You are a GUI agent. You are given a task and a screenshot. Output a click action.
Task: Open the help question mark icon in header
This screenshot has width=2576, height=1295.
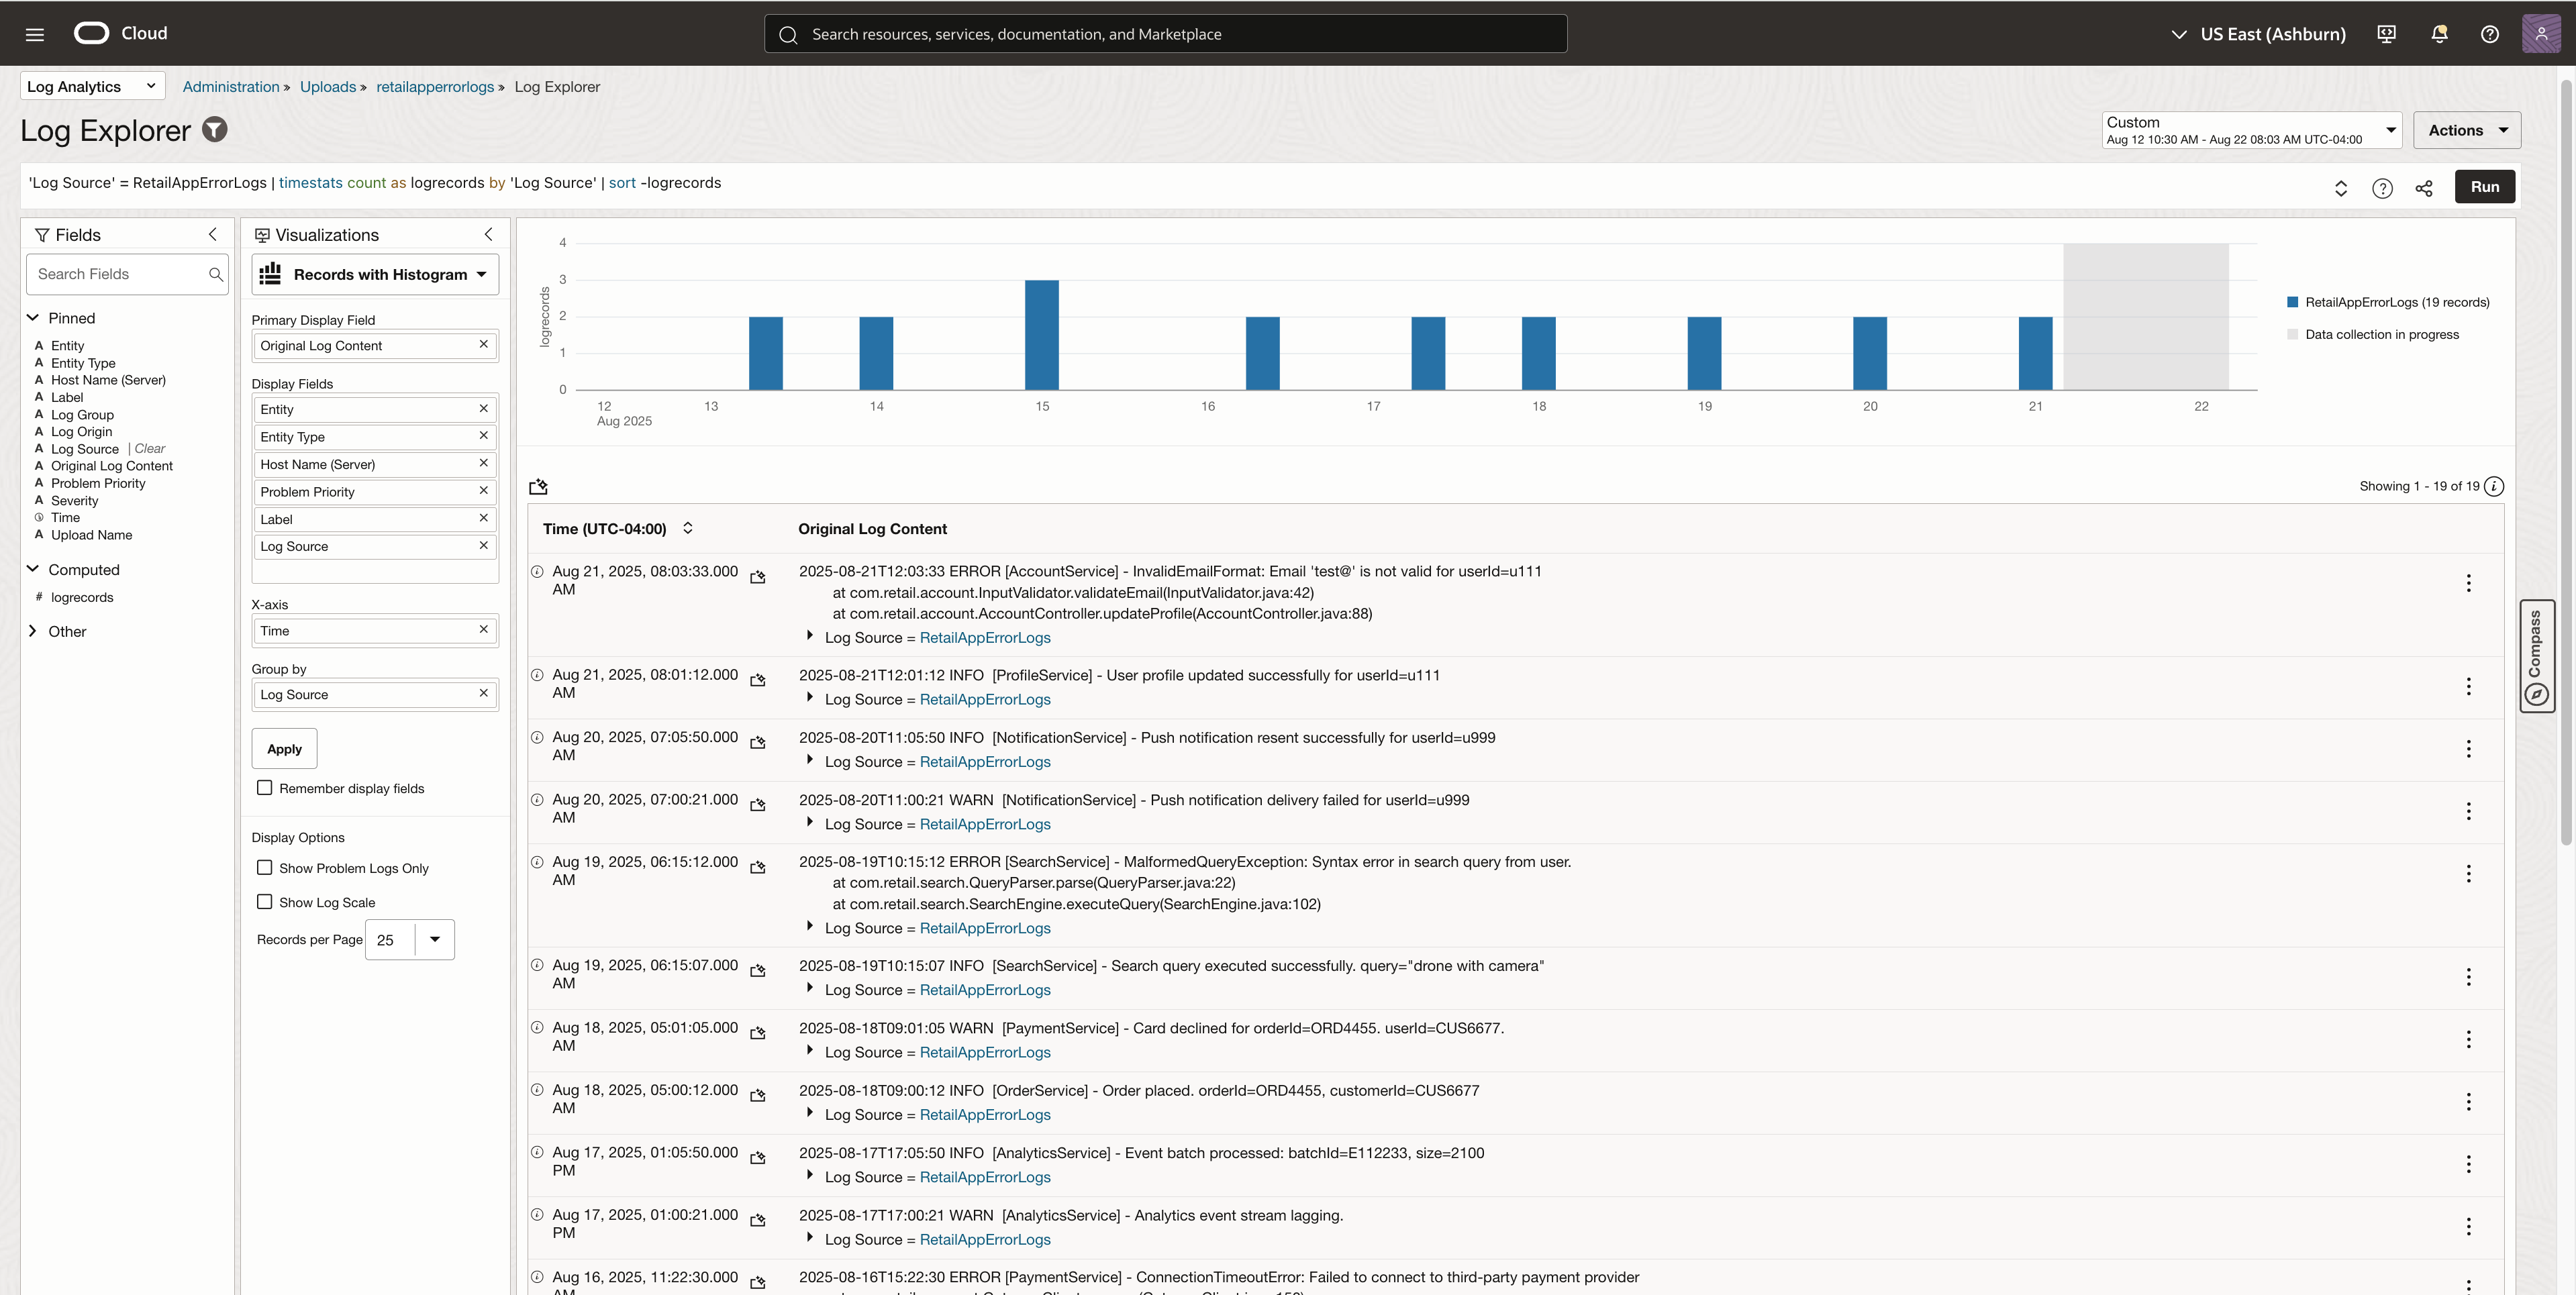tap(2490, 34)
